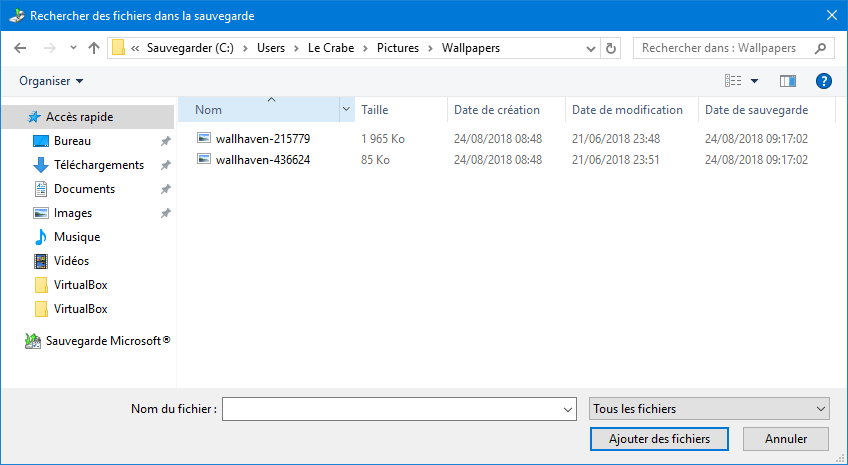Click the image icon of wallhaven-436624
Image resolution: width=848 pixels, height=465 pixels.
click(x=204, y=159)
